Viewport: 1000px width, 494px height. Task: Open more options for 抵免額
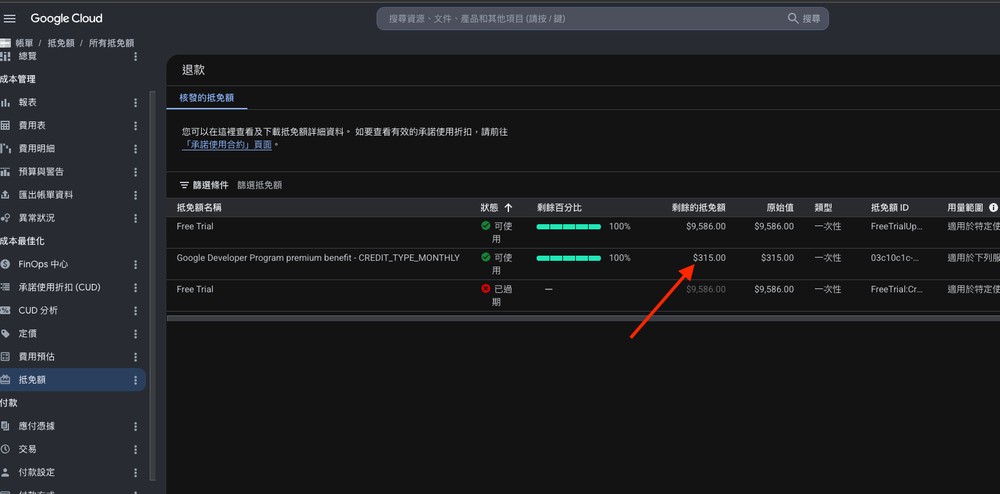pyautogui.click(x=135, y=380)
